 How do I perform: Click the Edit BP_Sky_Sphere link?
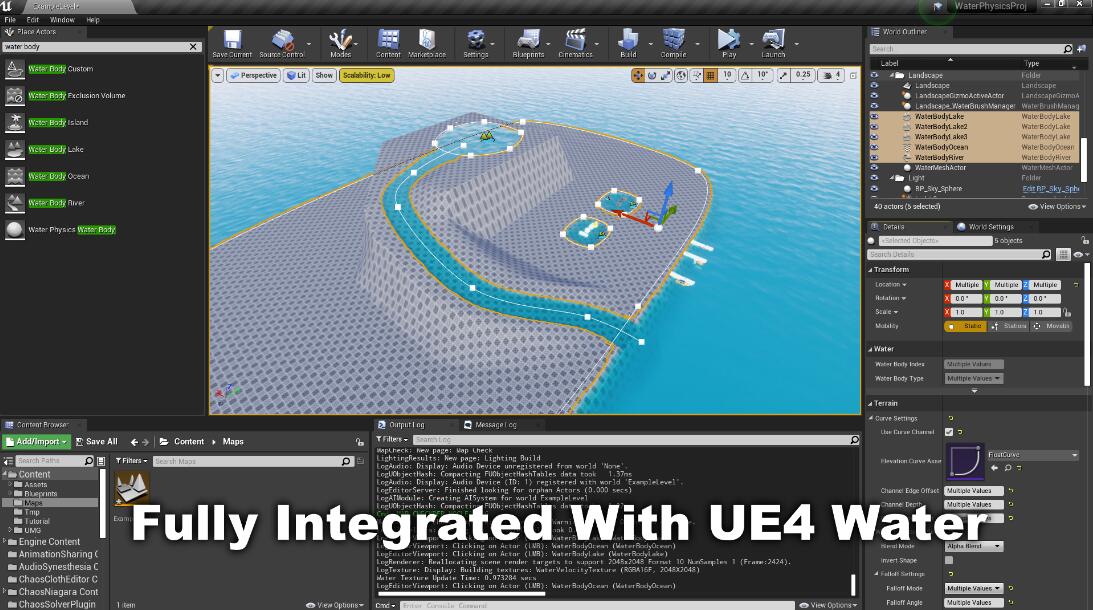point(1050,188)
